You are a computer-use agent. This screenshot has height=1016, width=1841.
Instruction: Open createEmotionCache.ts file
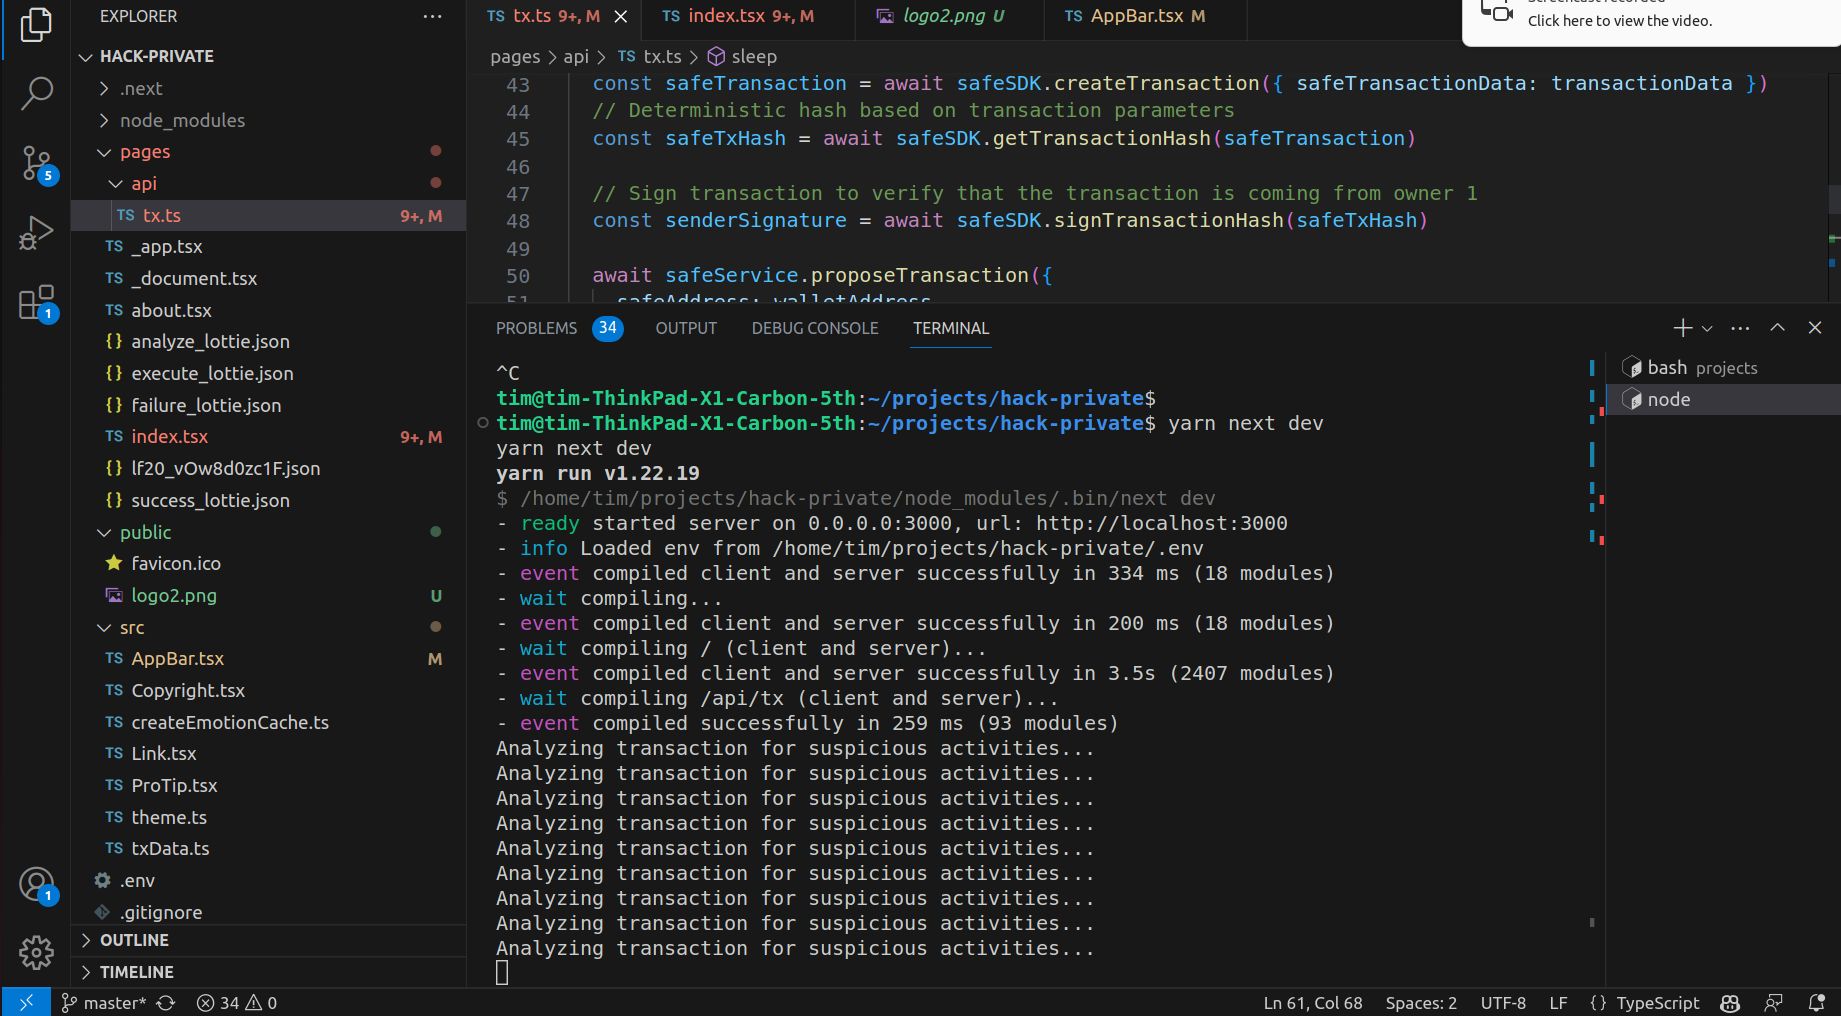coord(268,722)
